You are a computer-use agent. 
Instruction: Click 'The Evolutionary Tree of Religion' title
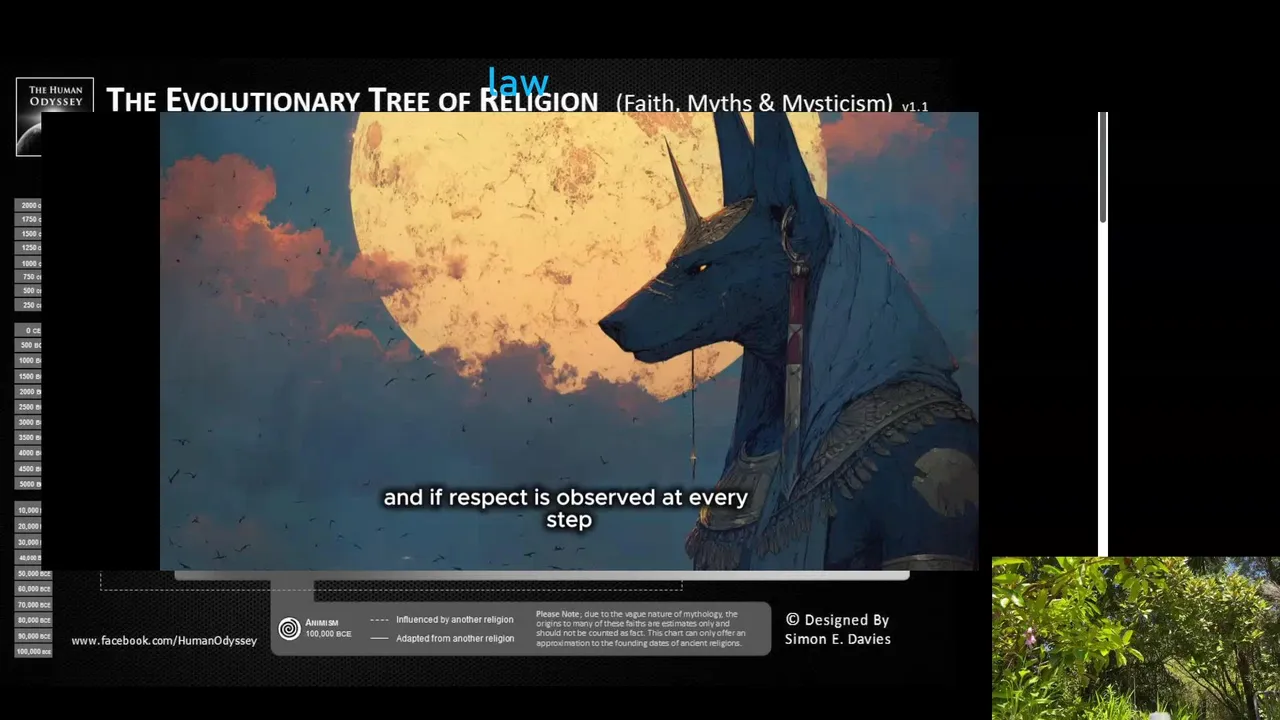click(x=352, y=100)
